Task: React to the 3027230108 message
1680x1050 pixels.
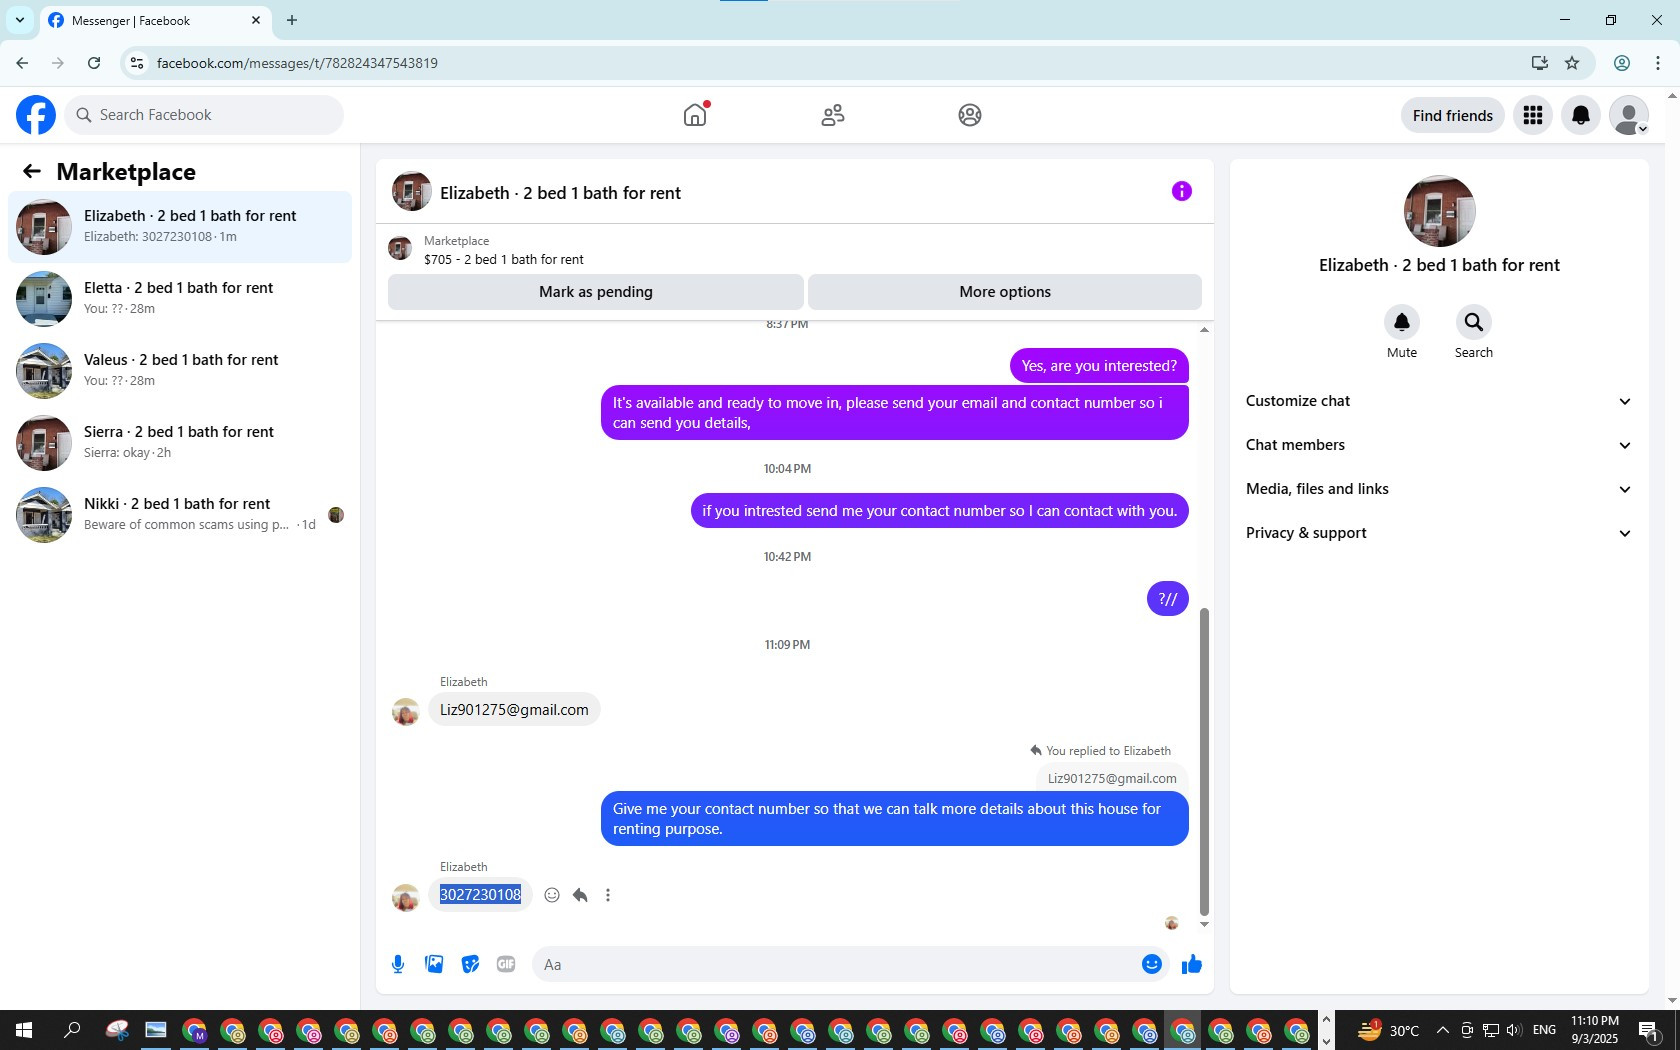Action: coord(552,895)
